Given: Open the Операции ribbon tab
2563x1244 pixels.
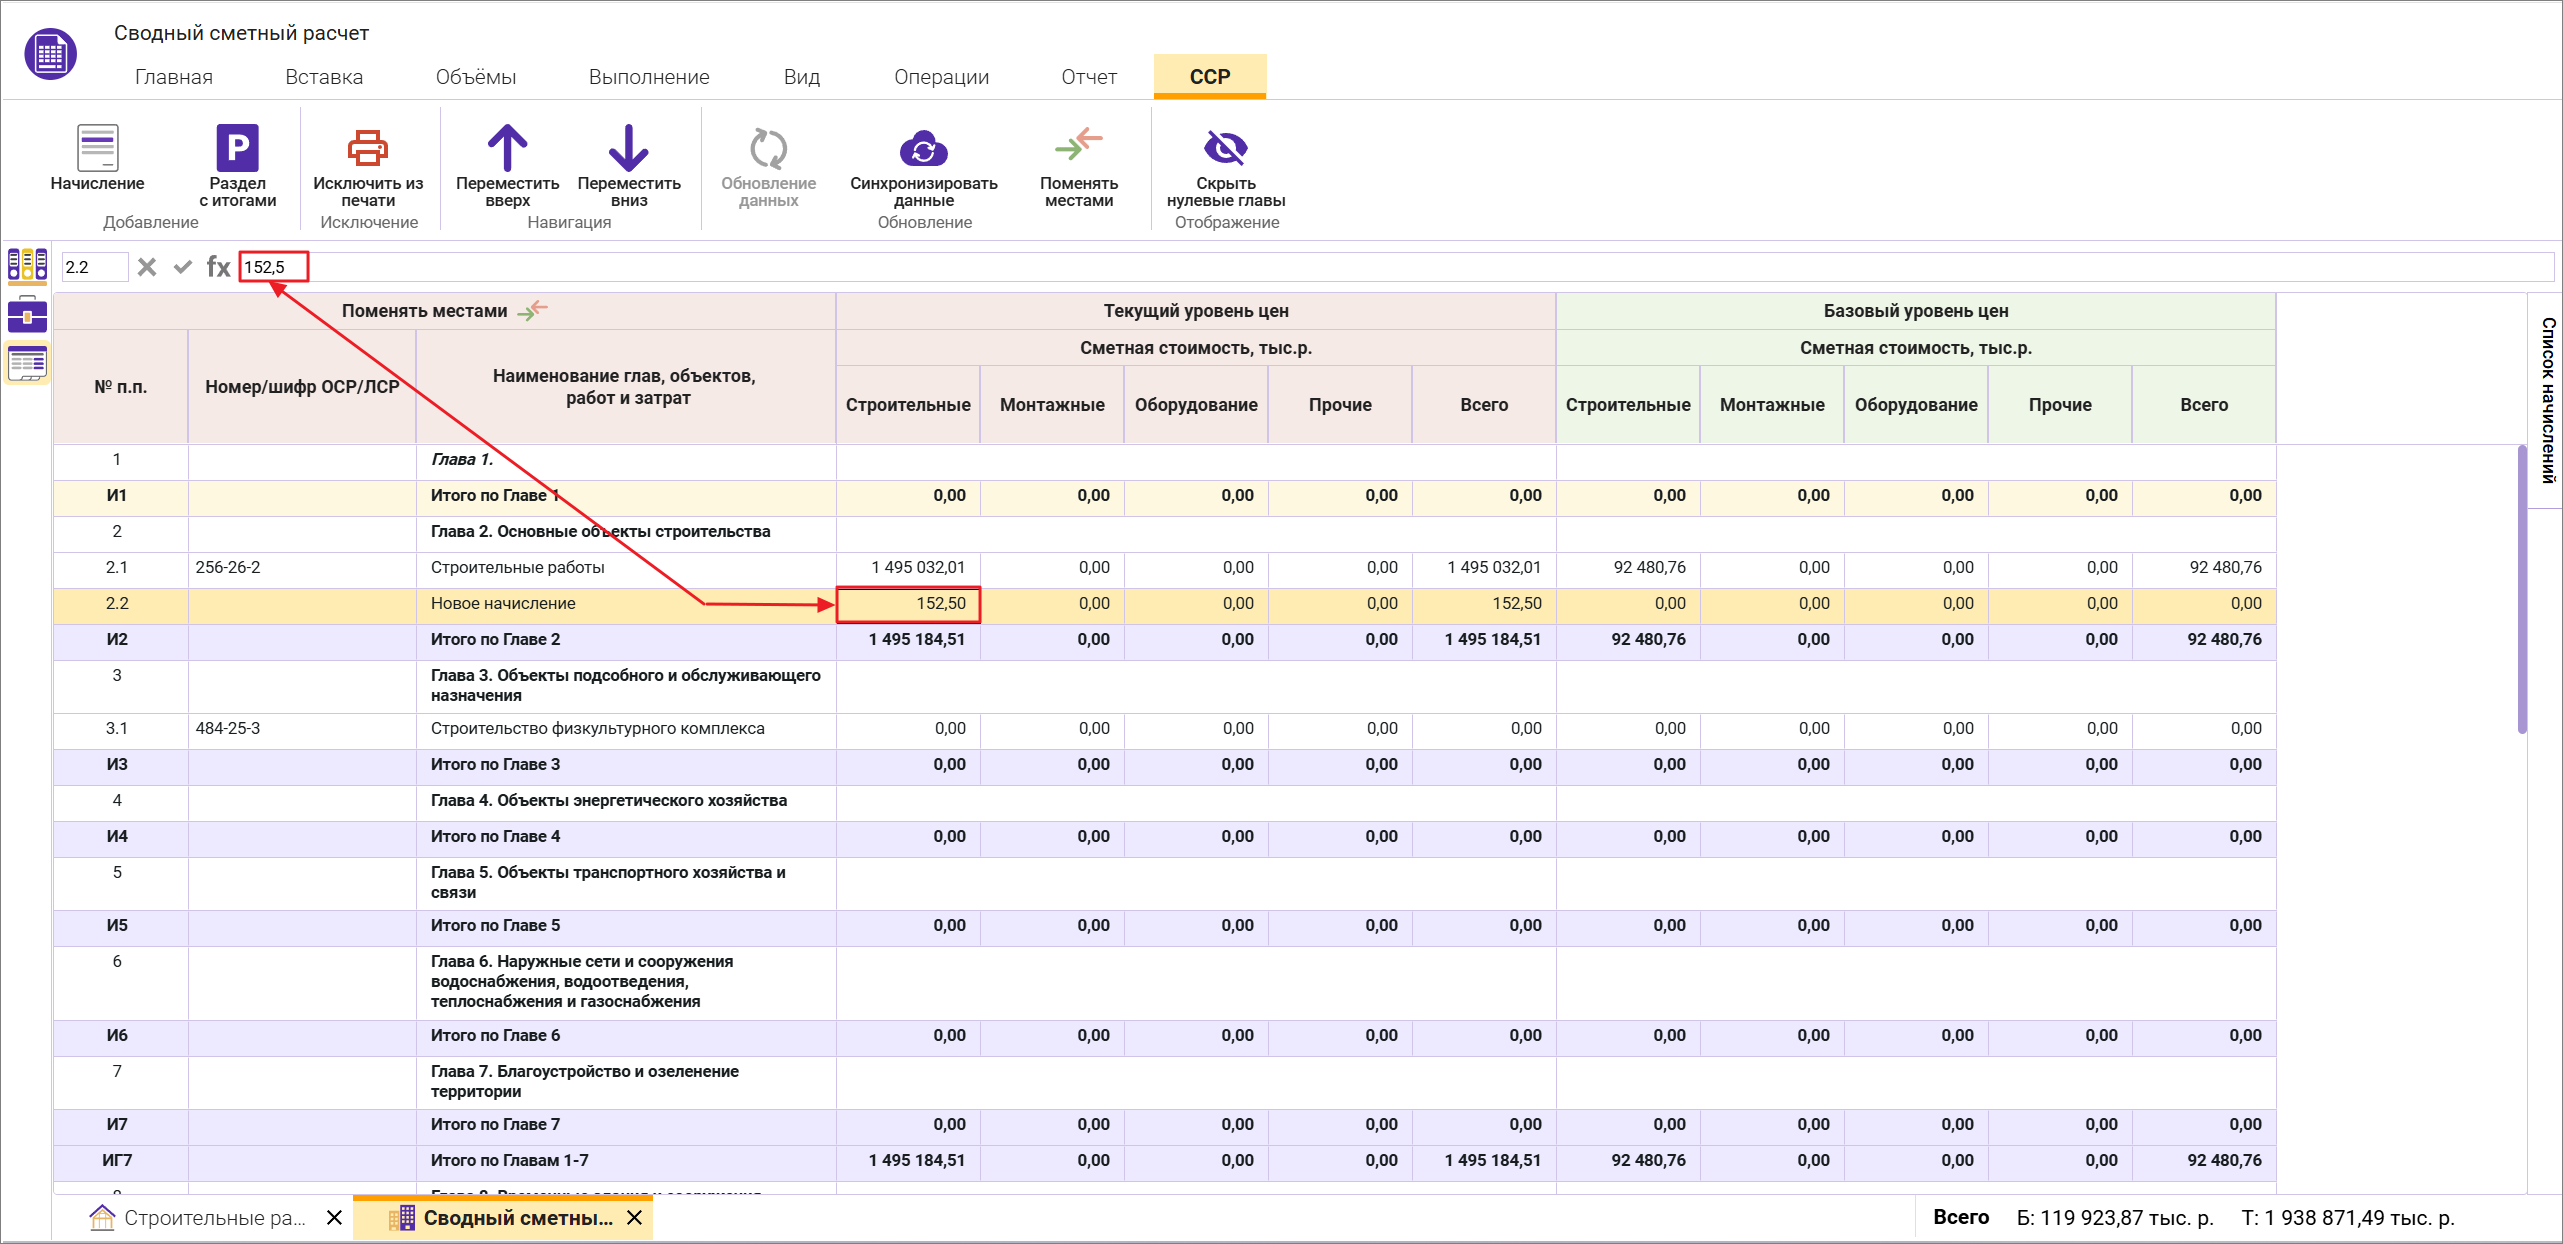Looking at the screenshot, I should pyautogui.click(x=941, y=77).
